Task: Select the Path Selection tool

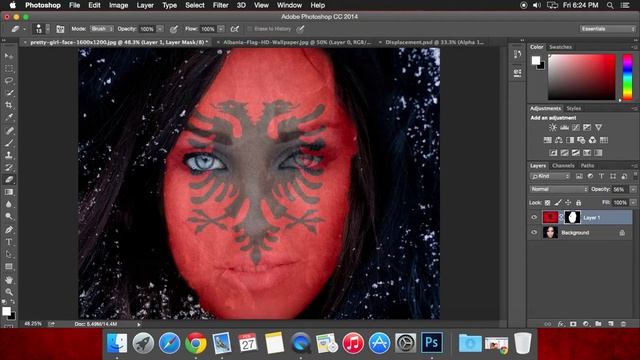Action: click(x=9, y=254)
